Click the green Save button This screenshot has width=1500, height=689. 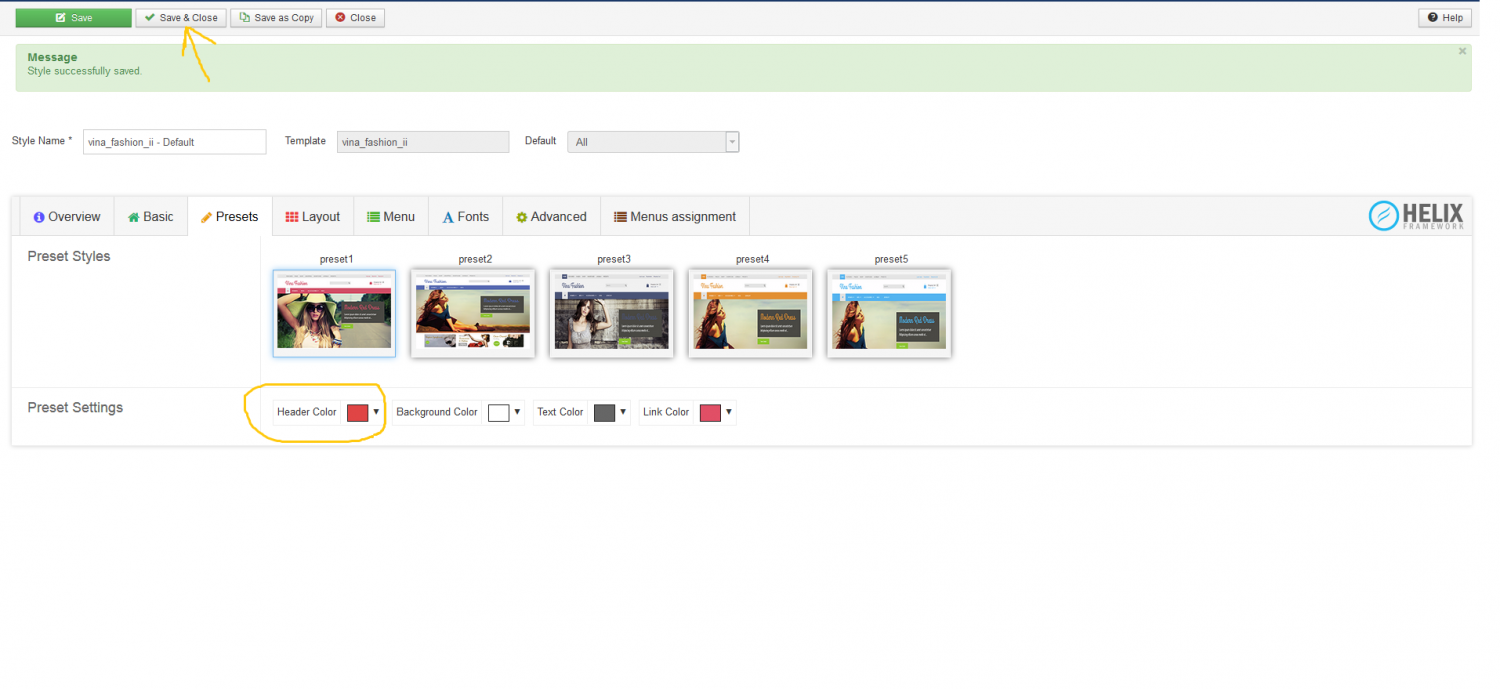tap(73, 18)
